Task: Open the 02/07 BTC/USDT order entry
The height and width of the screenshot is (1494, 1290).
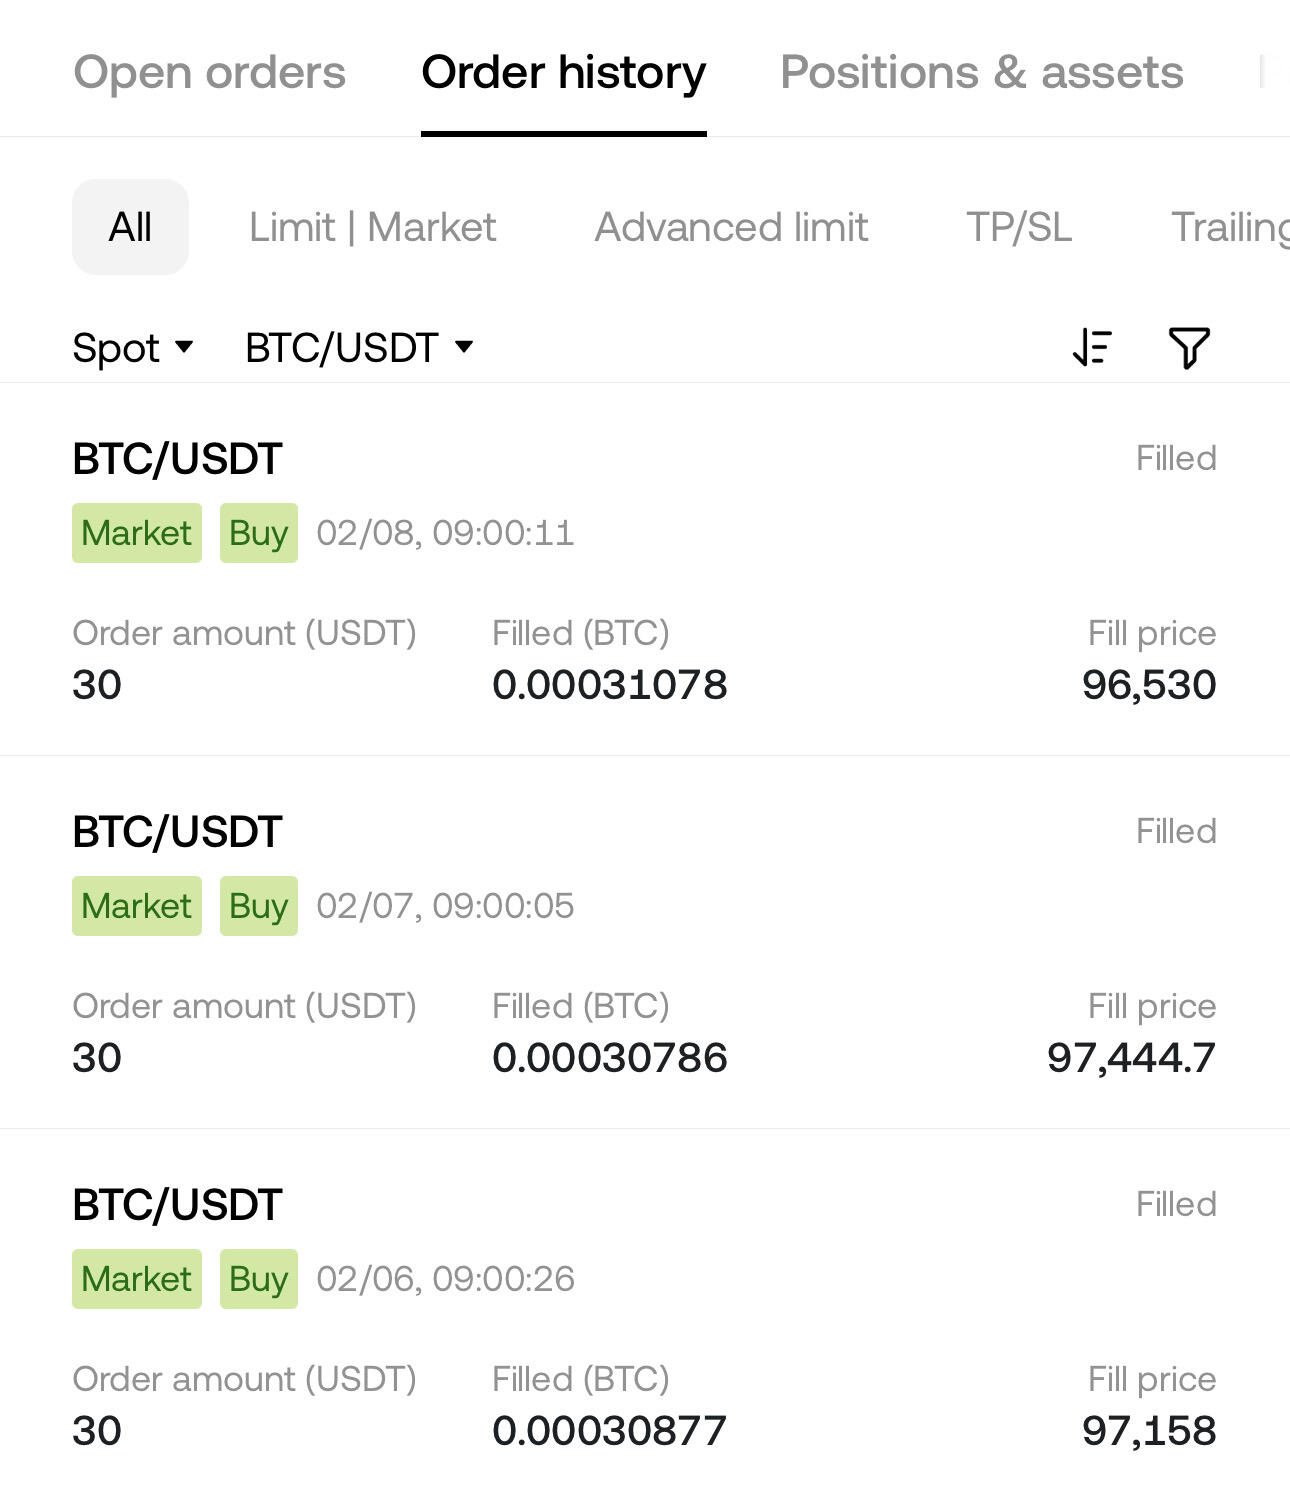Action: point(645,943)
